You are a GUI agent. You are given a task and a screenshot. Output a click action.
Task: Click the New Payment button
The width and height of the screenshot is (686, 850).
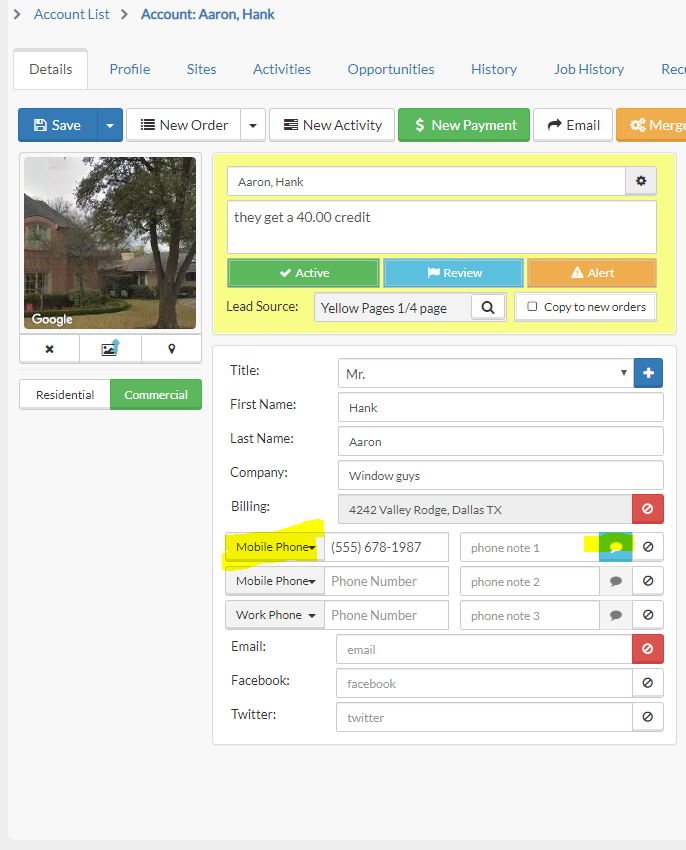coord(463,125)
